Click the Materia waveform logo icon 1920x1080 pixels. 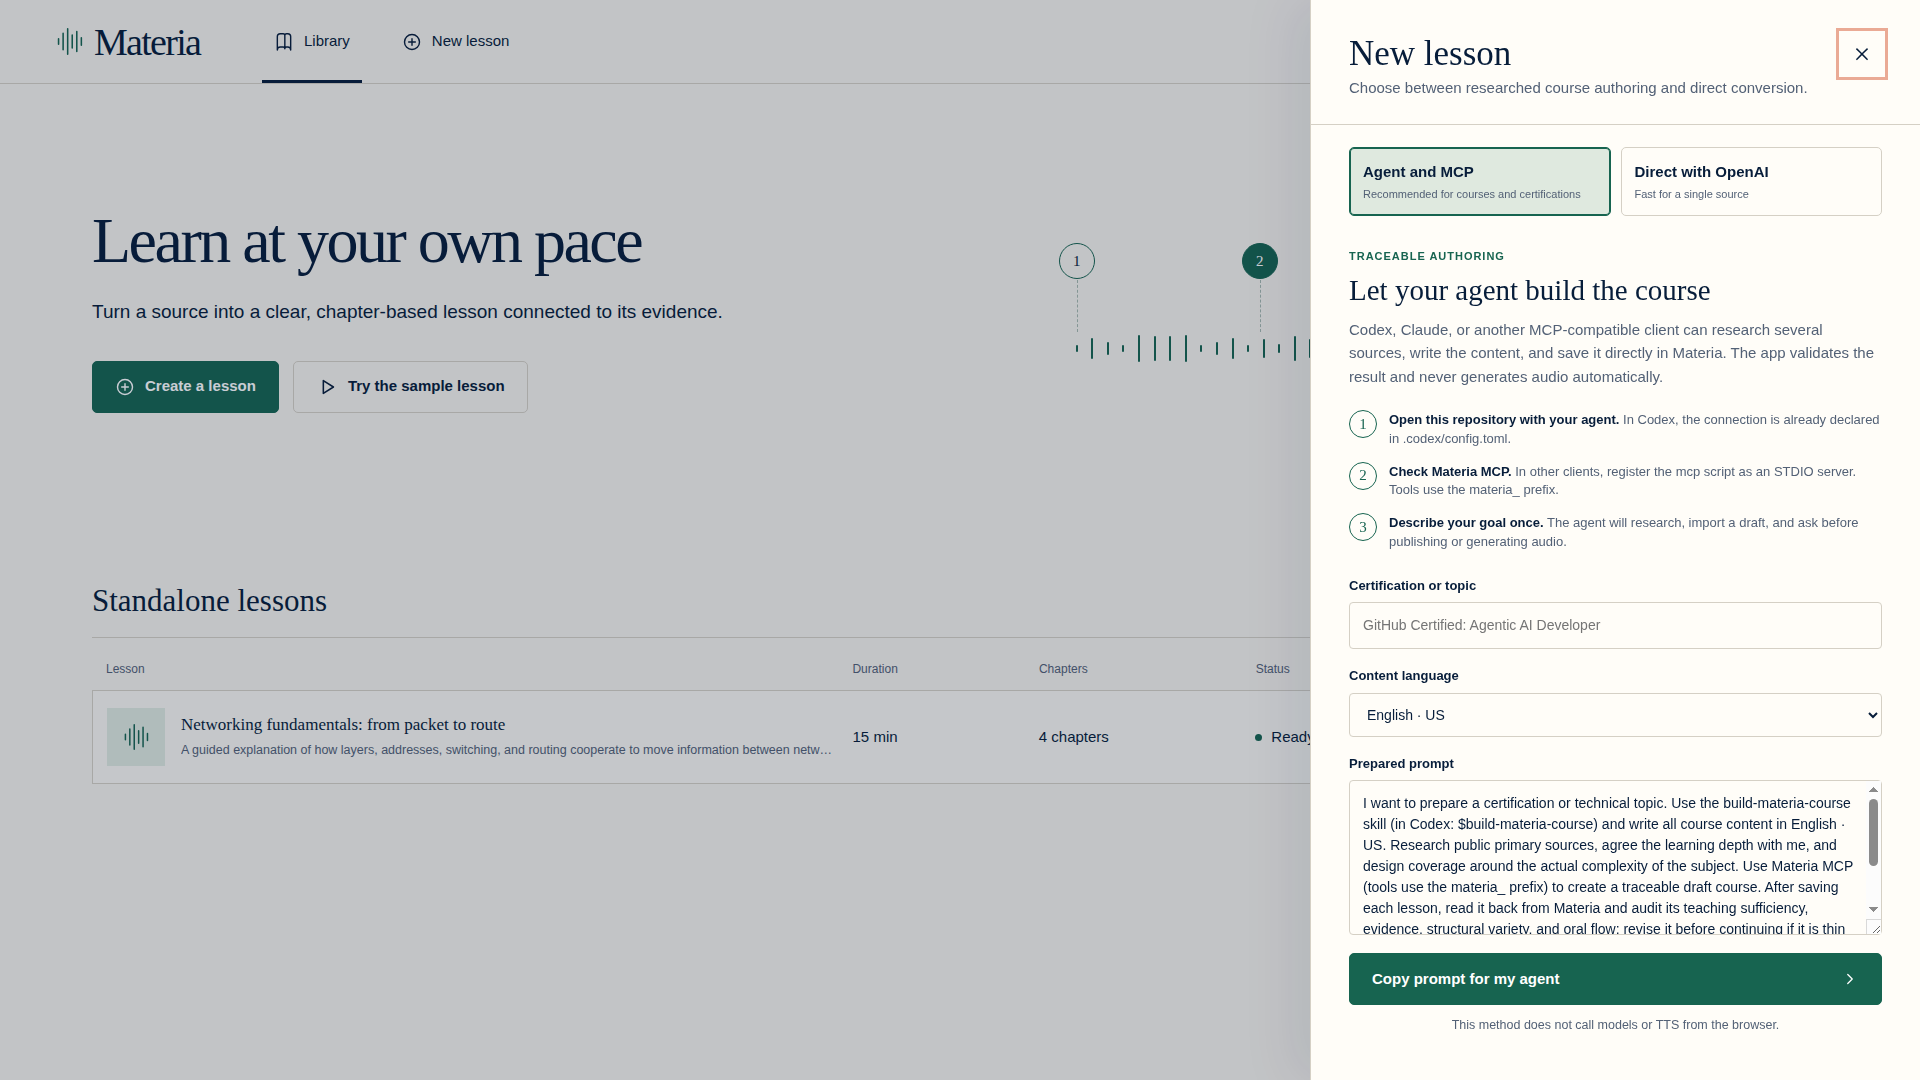click(70, 42)
